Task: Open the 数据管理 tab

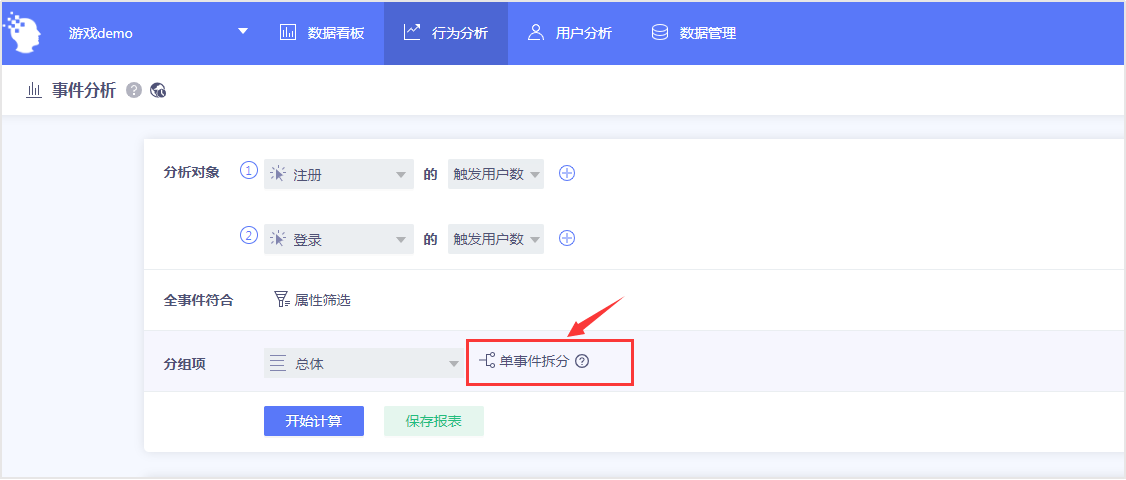Action: [x=694, y=33]
